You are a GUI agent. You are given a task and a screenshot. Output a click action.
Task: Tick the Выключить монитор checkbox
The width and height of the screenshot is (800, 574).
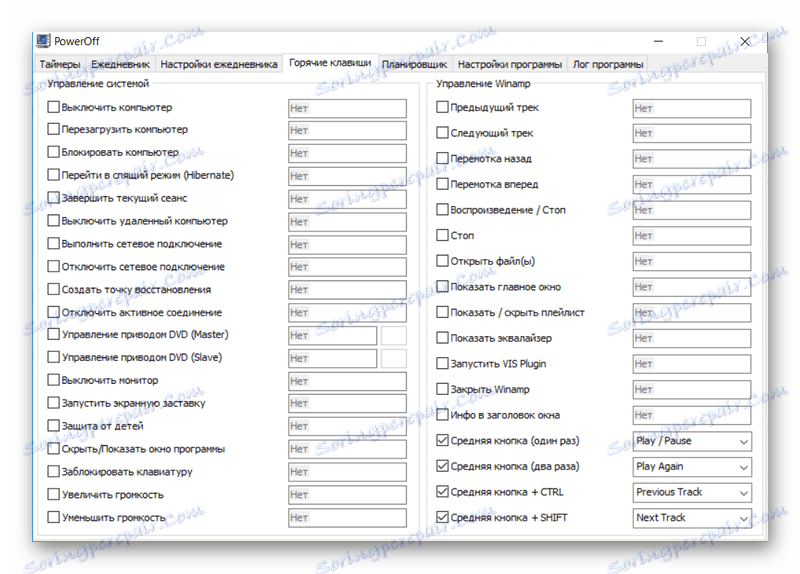pyautogui.click(x=54, y=380)
